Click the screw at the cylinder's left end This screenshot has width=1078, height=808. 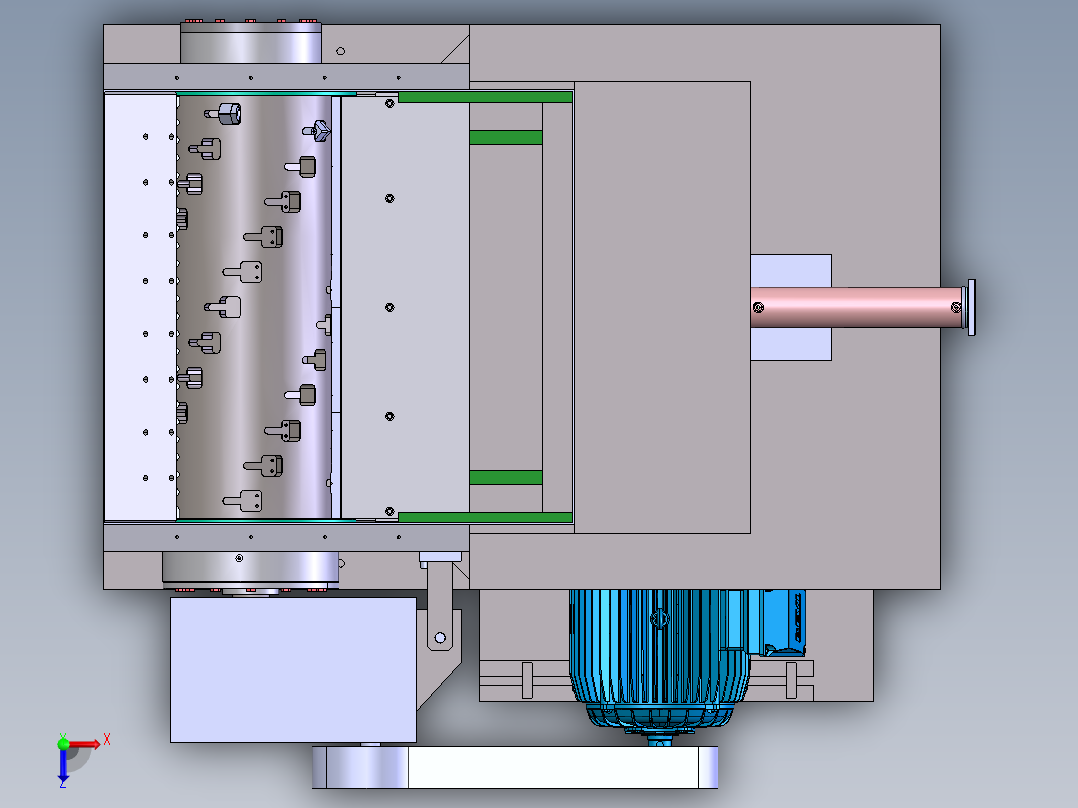pyautogui.click(x=758, y=307)
